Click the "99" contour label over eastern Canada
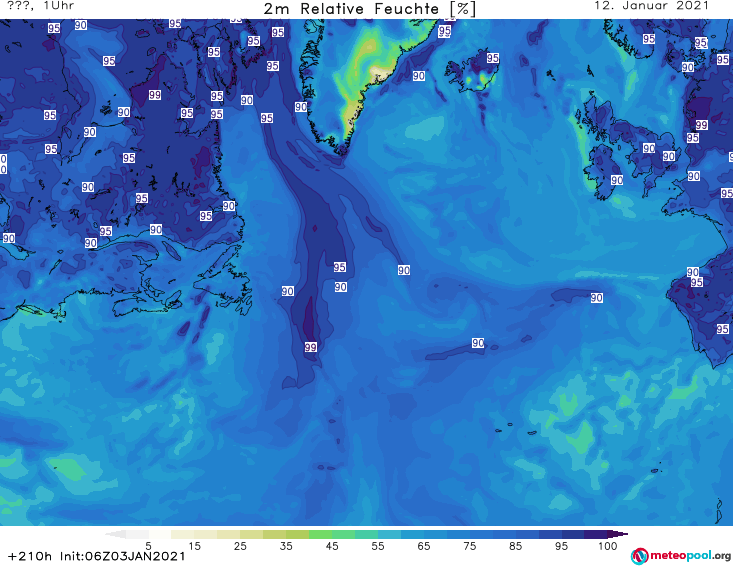 click(155, 95)
